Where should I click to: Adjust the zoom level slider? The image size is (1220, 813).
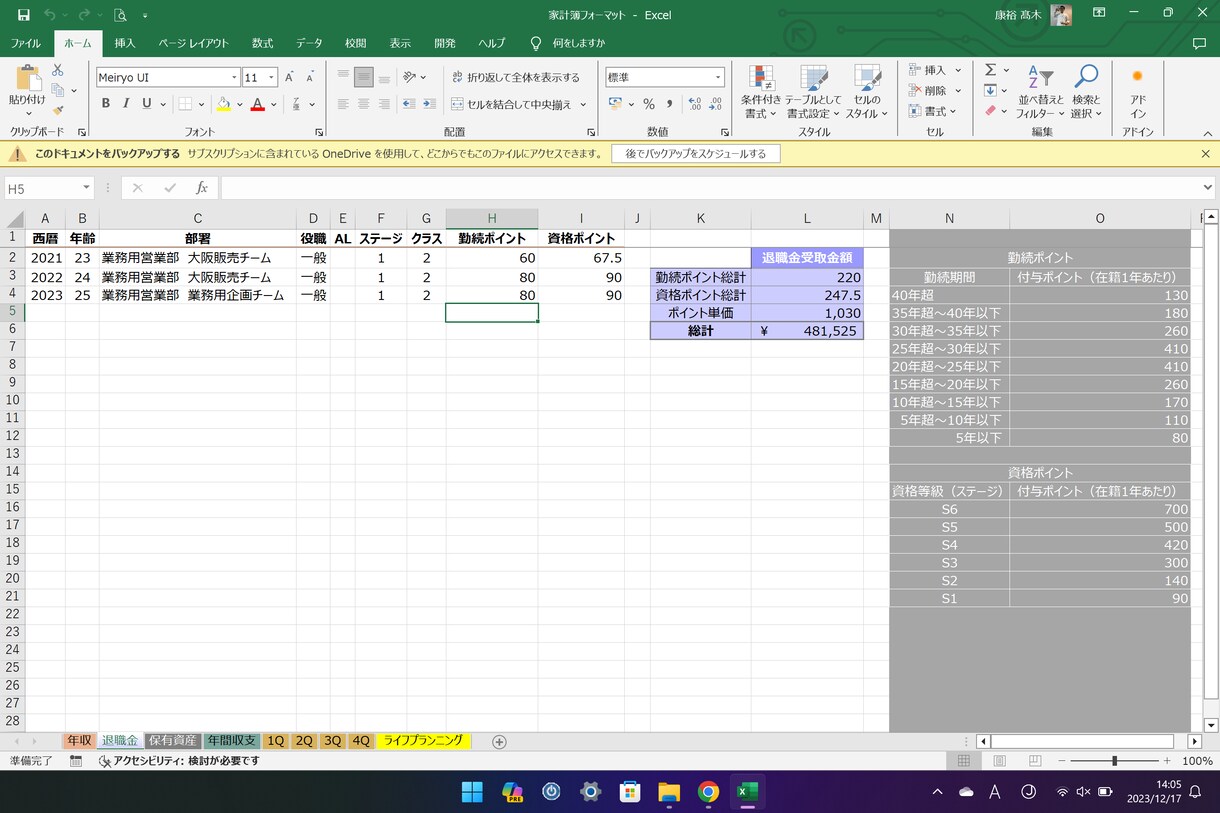[x=1114, y=761]
